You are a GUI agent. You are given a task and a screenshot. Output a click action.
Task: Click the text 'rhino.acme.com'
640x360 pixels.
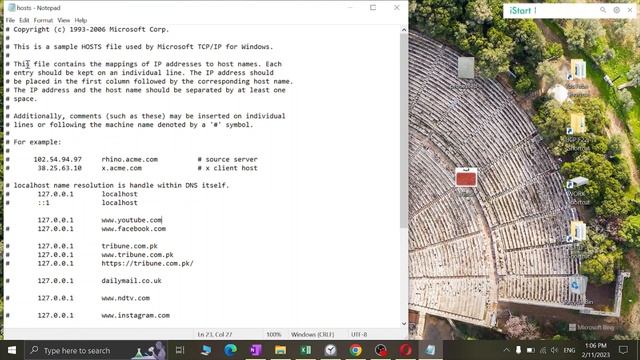point(129,159)
